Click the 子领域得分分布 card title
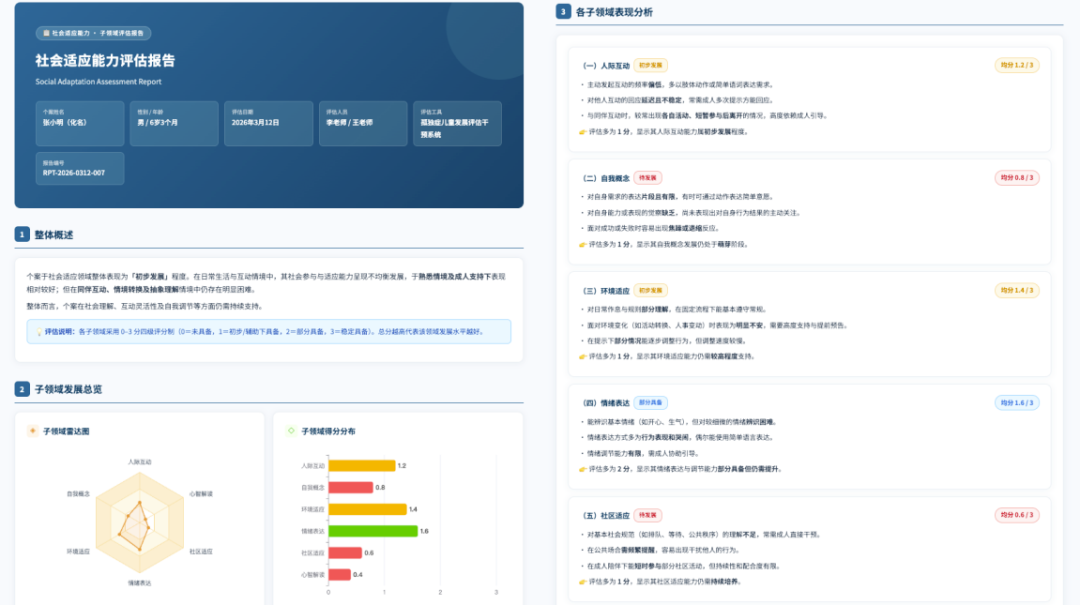 (x=329, y=431)
